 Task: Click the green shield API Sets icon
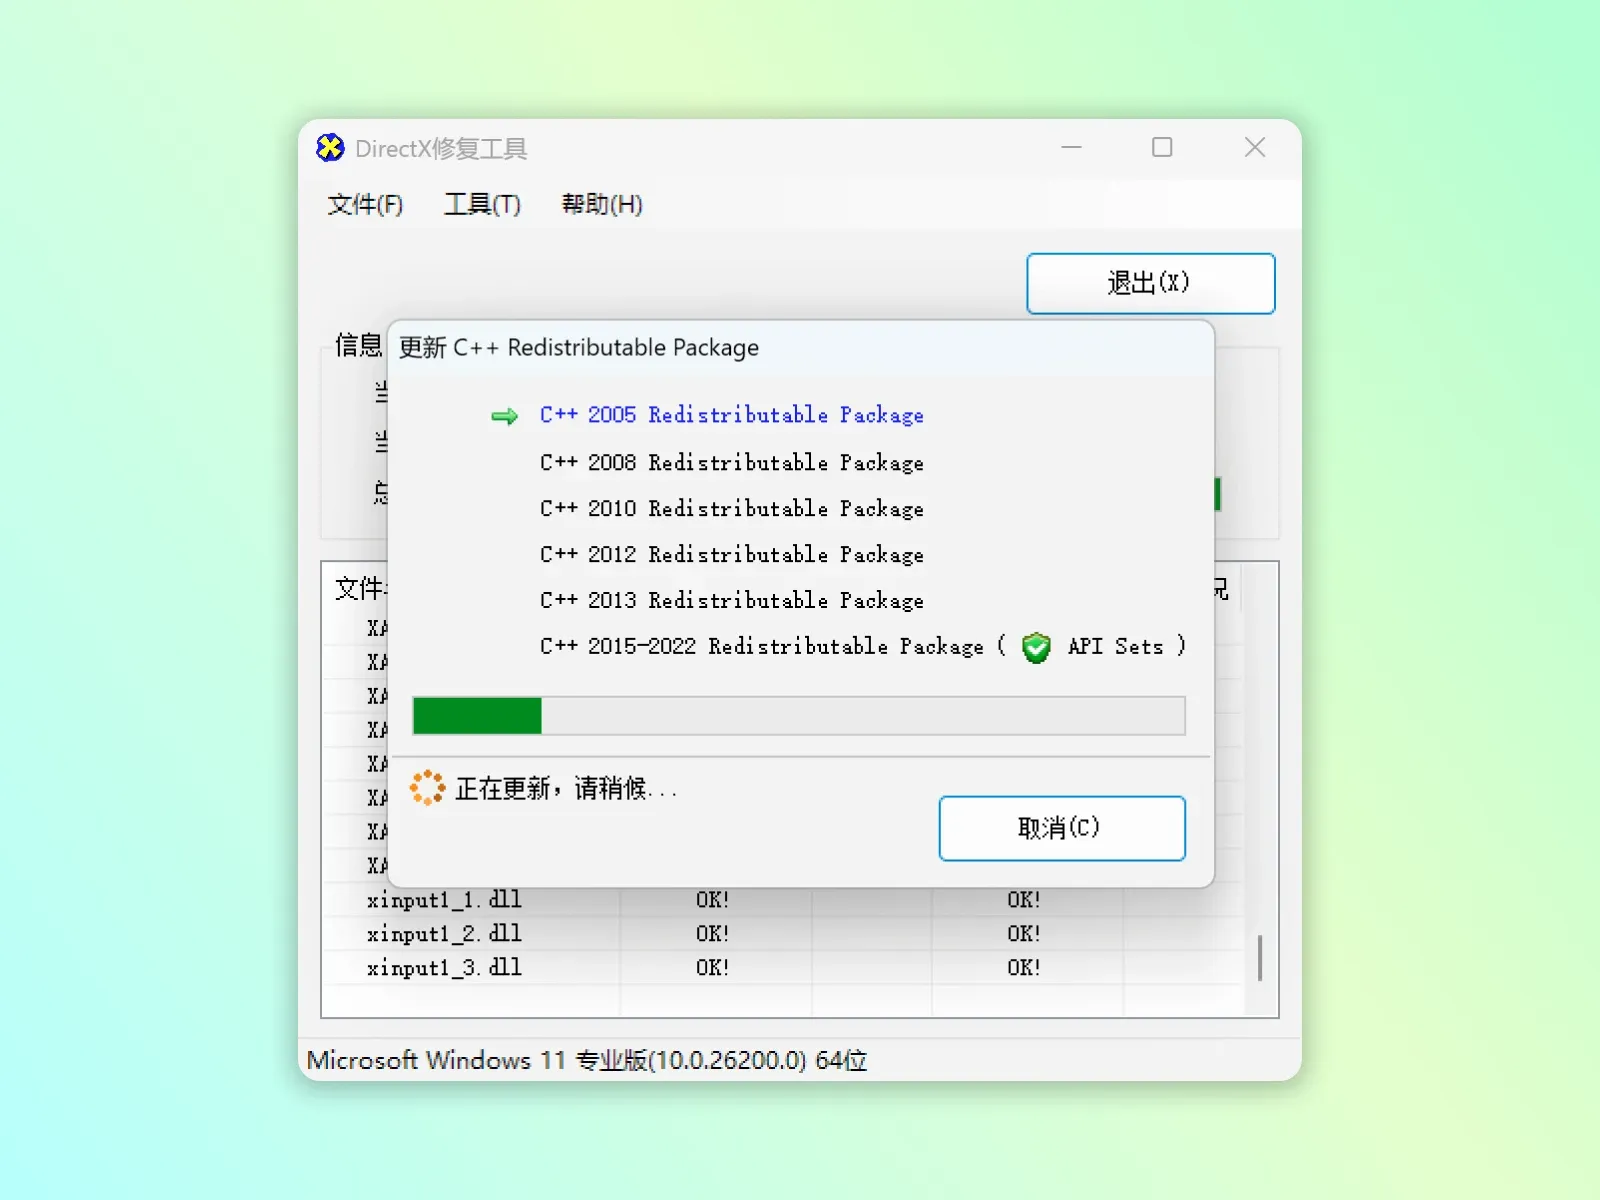(x=1036, y=648)
